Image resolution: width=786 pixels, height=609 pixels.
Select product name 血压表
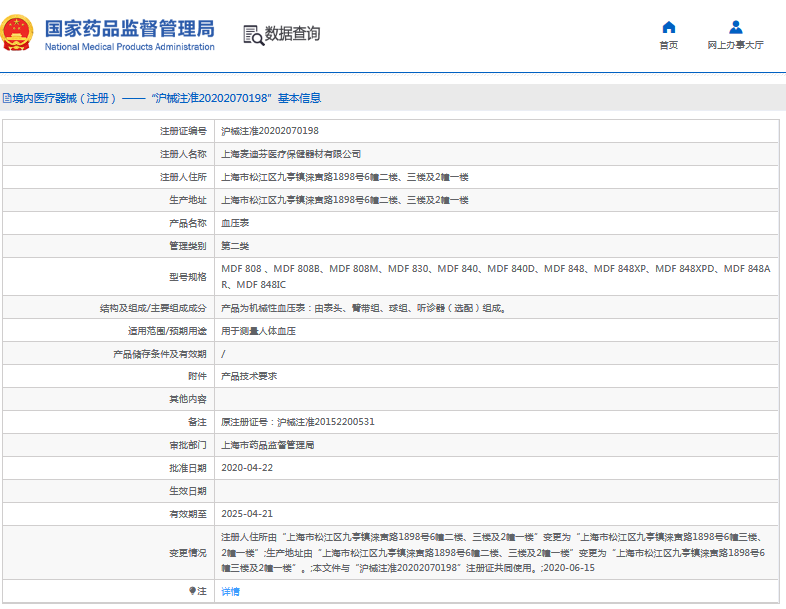click(x=235, y=223)
